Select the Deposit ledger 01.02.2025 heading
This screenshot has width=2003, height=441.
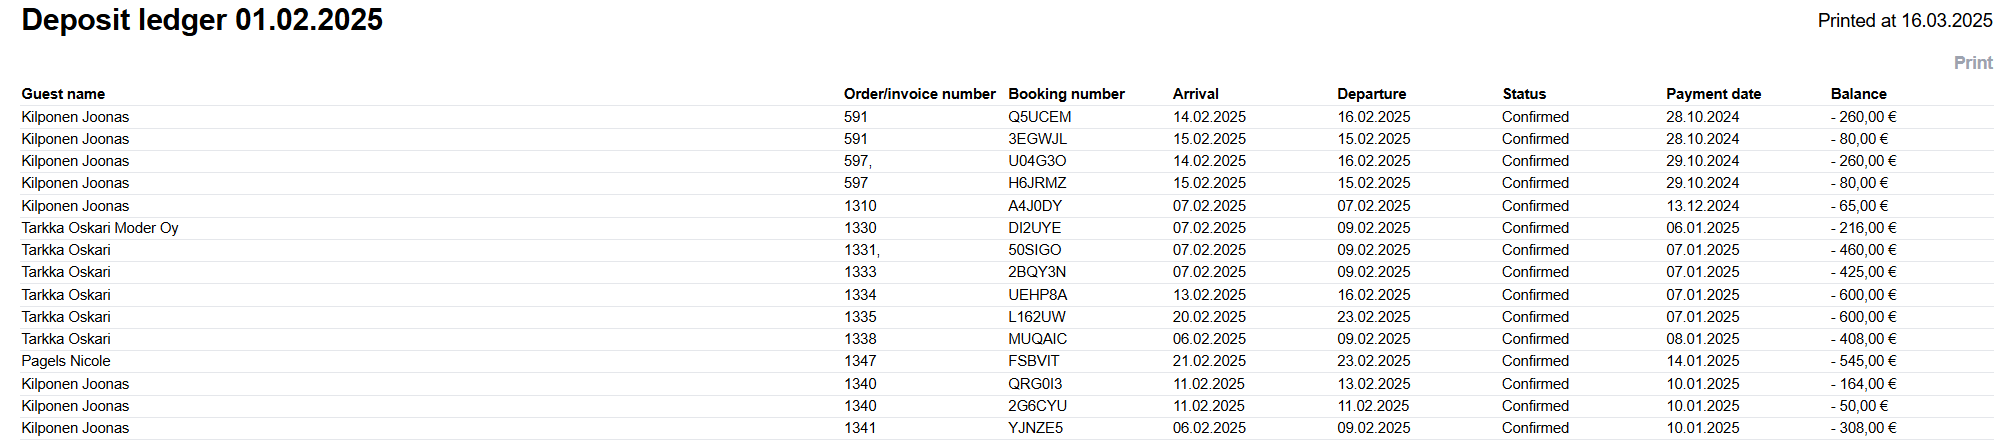tap(202, 20)
